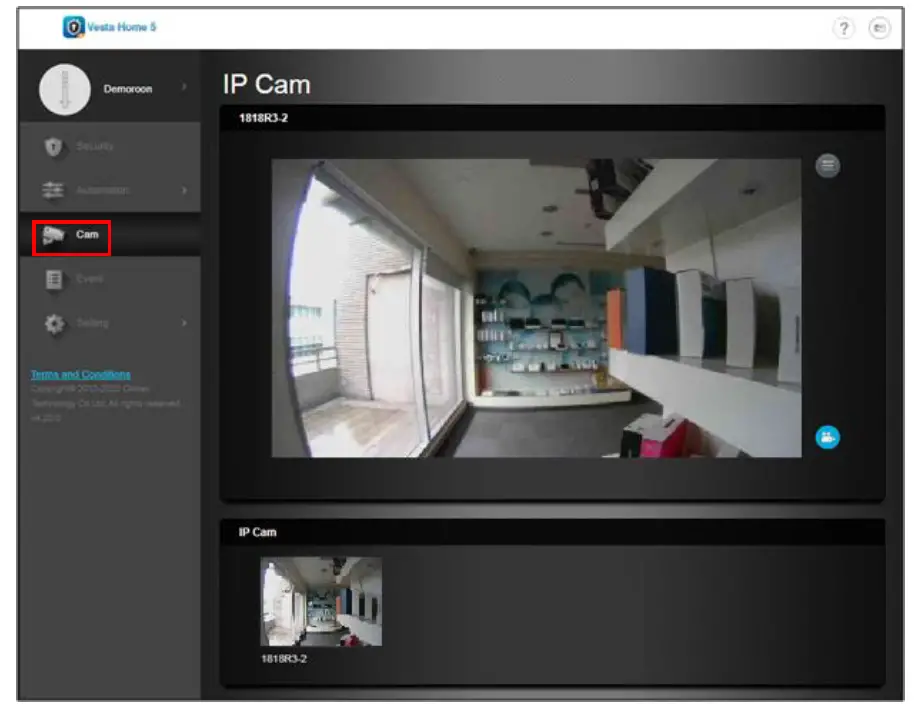Click the blue record video icon

[828, 437]
